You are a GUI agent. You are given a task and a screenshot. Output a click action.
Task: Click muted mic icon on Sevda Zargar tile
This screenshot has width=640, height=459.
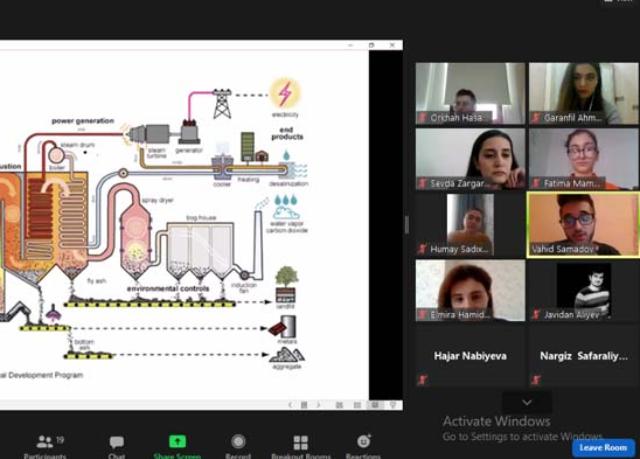point(422,184)
